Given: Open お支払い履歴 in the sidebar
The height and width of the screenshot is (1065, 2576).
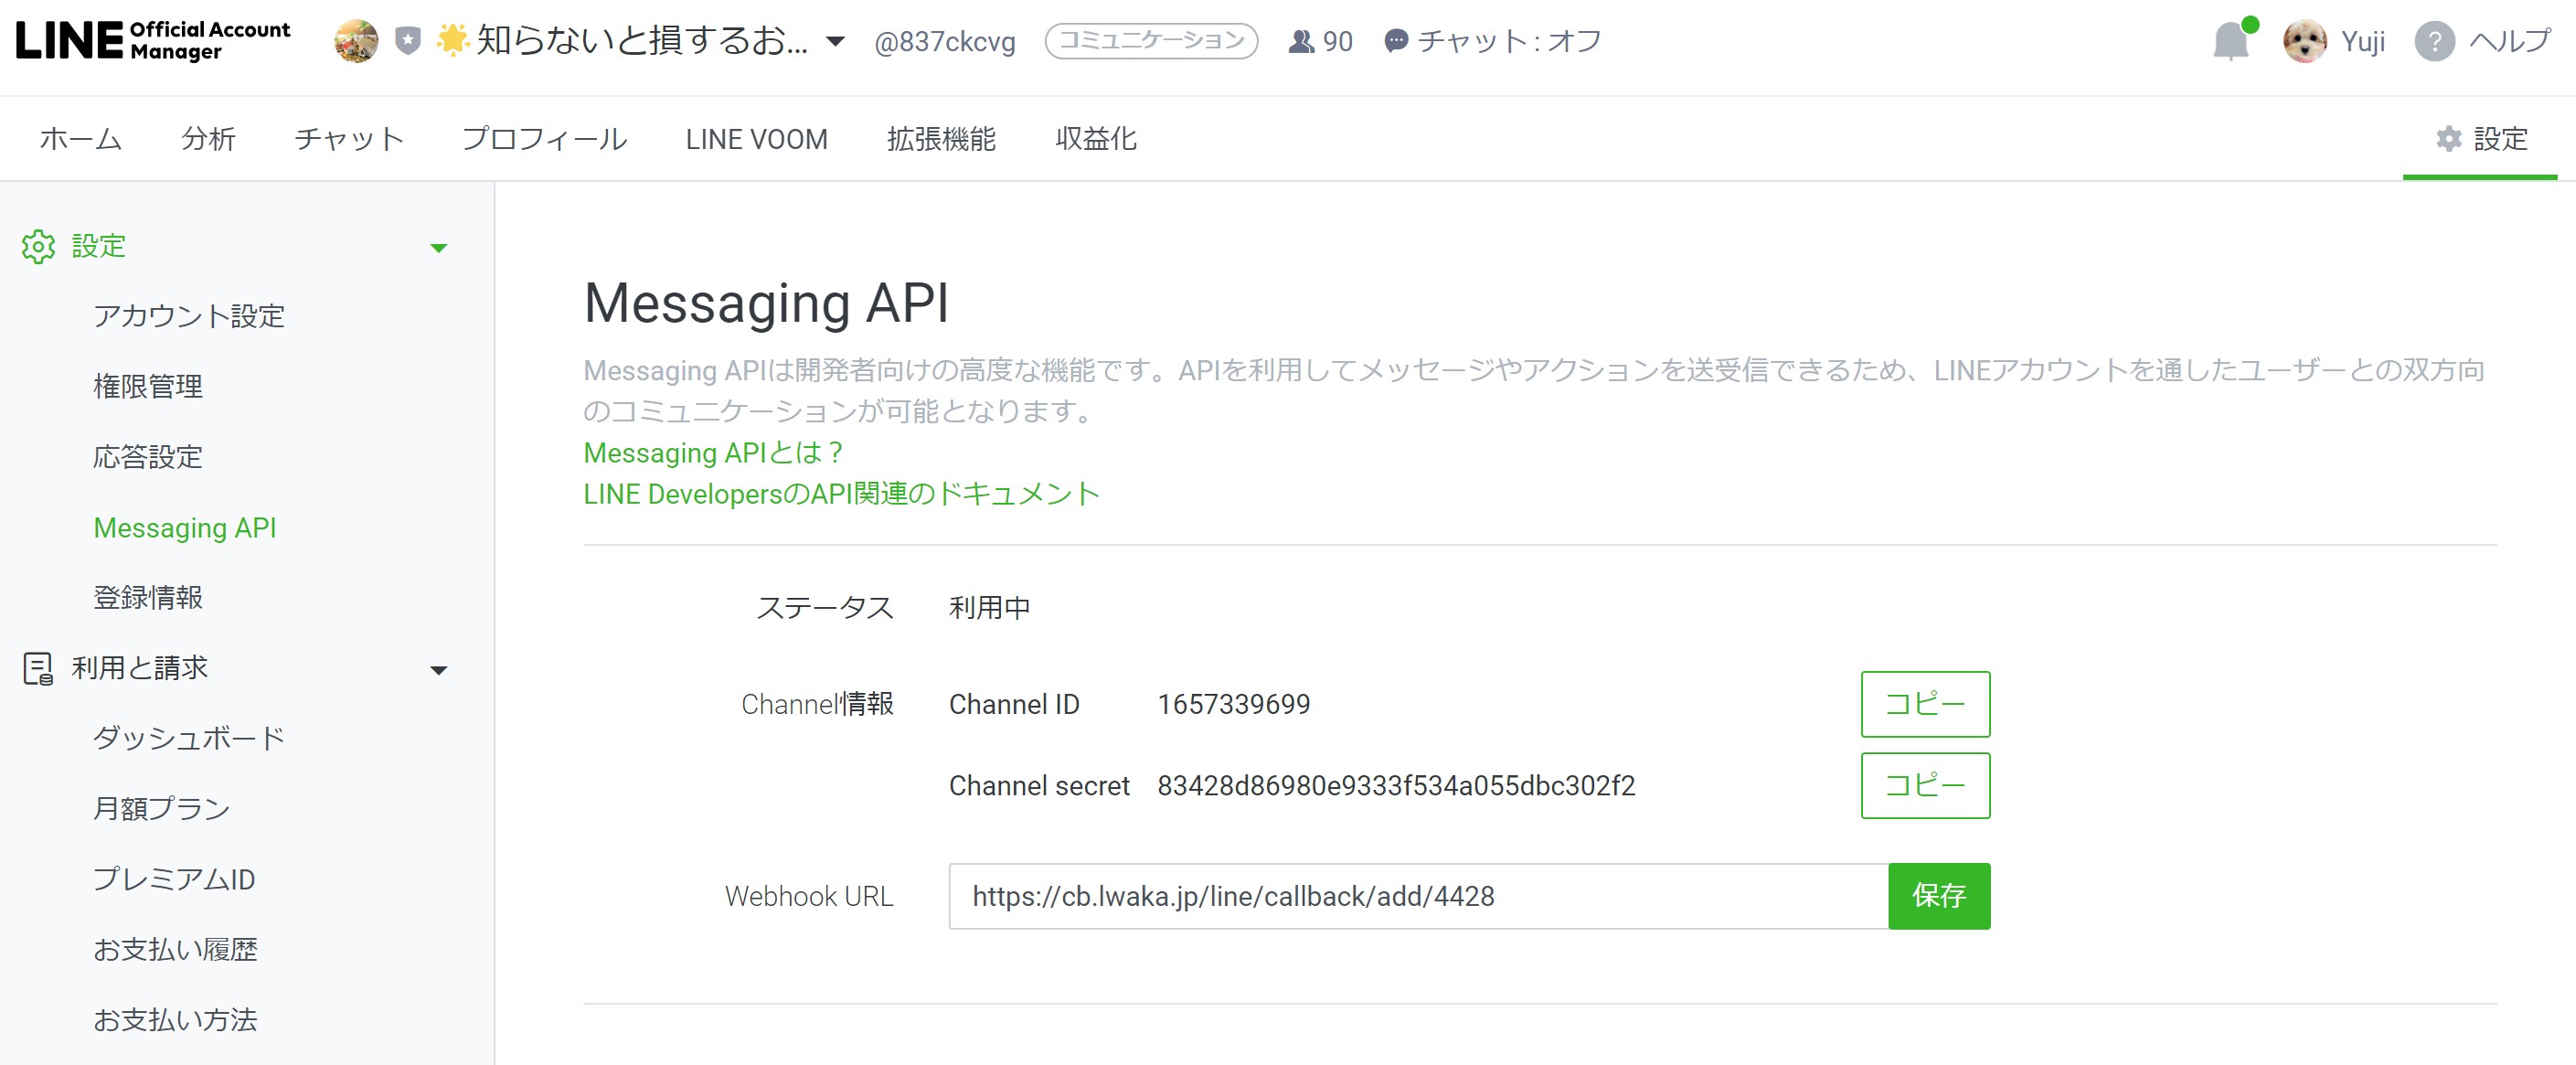Looking at the screenshot, I should [x=175, y=949].
